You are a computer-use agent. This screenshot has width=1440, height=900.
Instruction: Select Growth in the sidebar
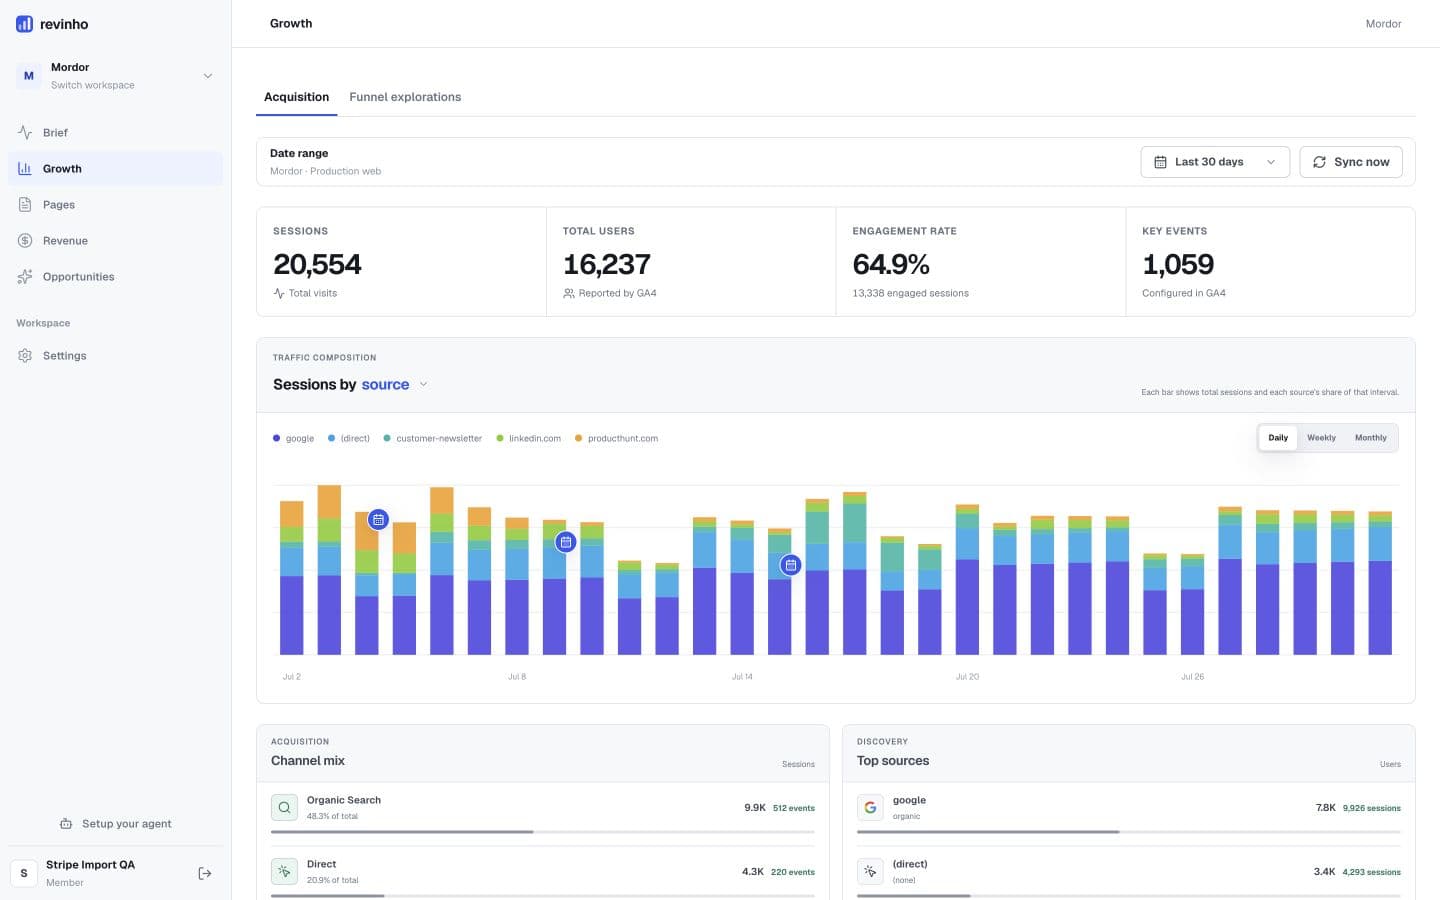click(x=115, y=168)
